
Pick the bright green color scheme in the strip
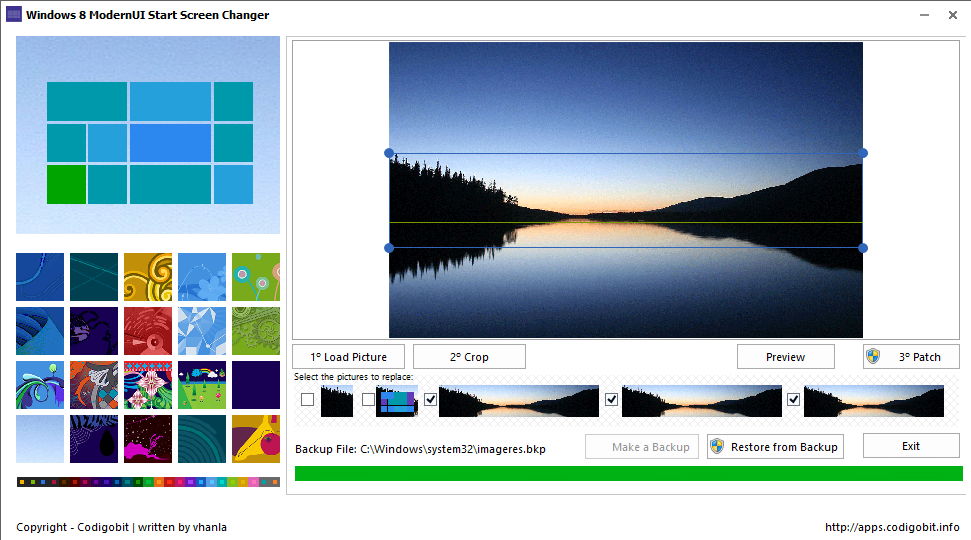pyautogui.click(x=149, y=482)
